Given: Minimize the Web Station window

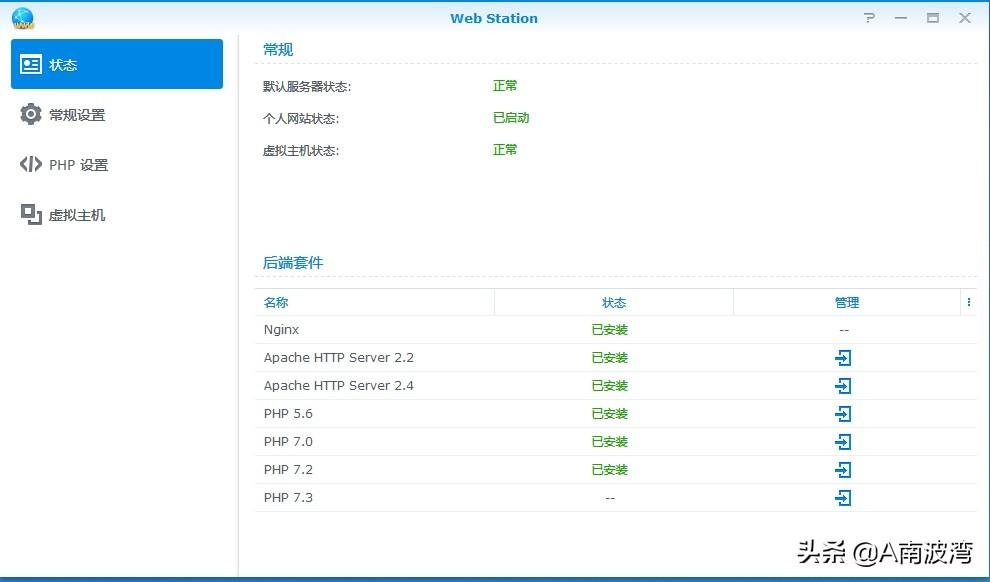Looking at the screenshot, I should (x=901, y=18).
